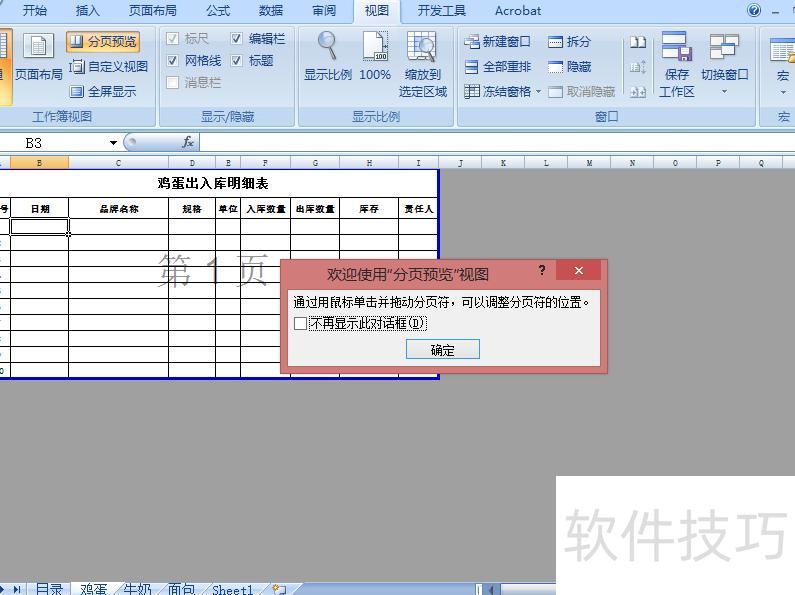Click the dialog help question mark
The width and height of the screenshot is (795, 595).
pyautogui.click(x=541, y=270)
